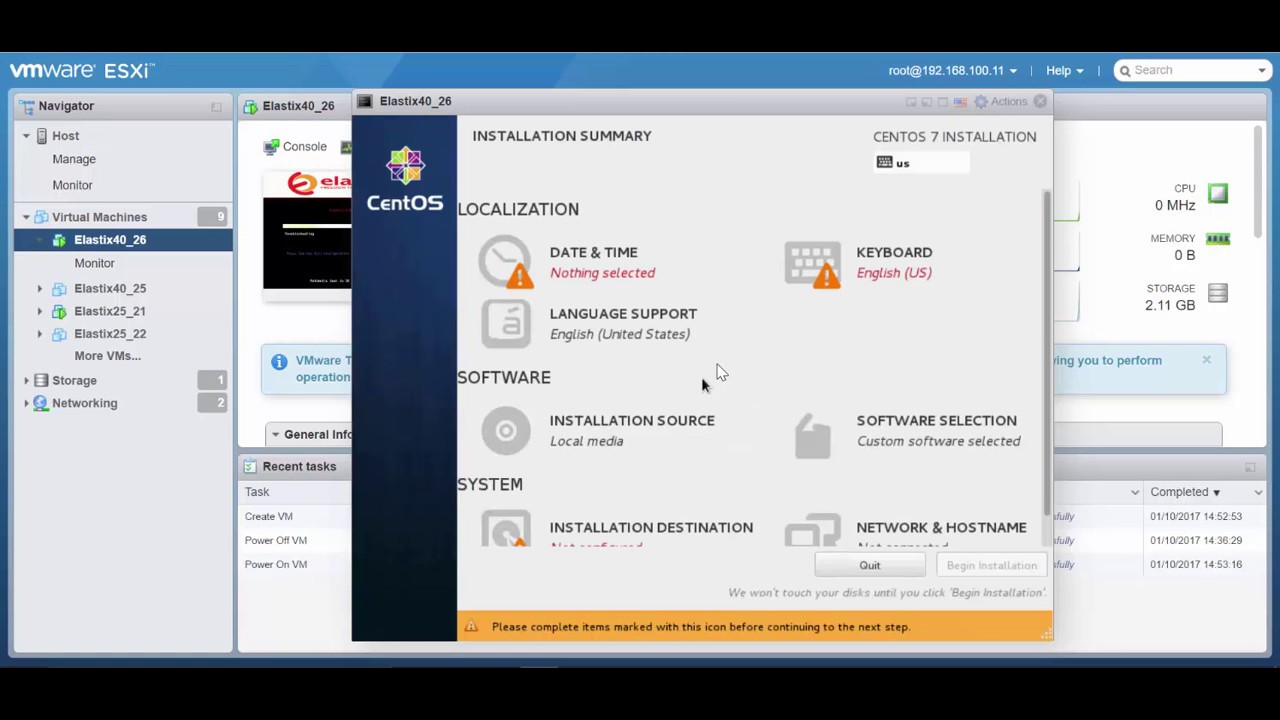Viewport: 1280px width, 720px height.
Task: Click the Console button in VM toolbar
Action: click(295, 147)
